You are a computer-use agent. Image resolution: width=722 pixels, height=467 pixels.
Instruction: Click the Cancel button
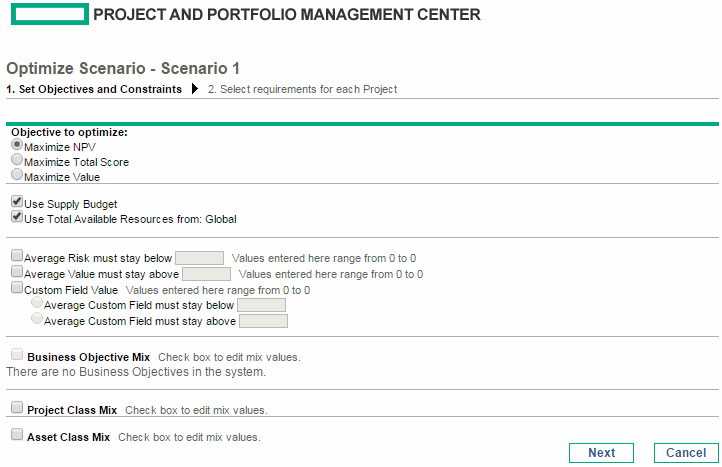pyautogui.click(x=686, y=453)
